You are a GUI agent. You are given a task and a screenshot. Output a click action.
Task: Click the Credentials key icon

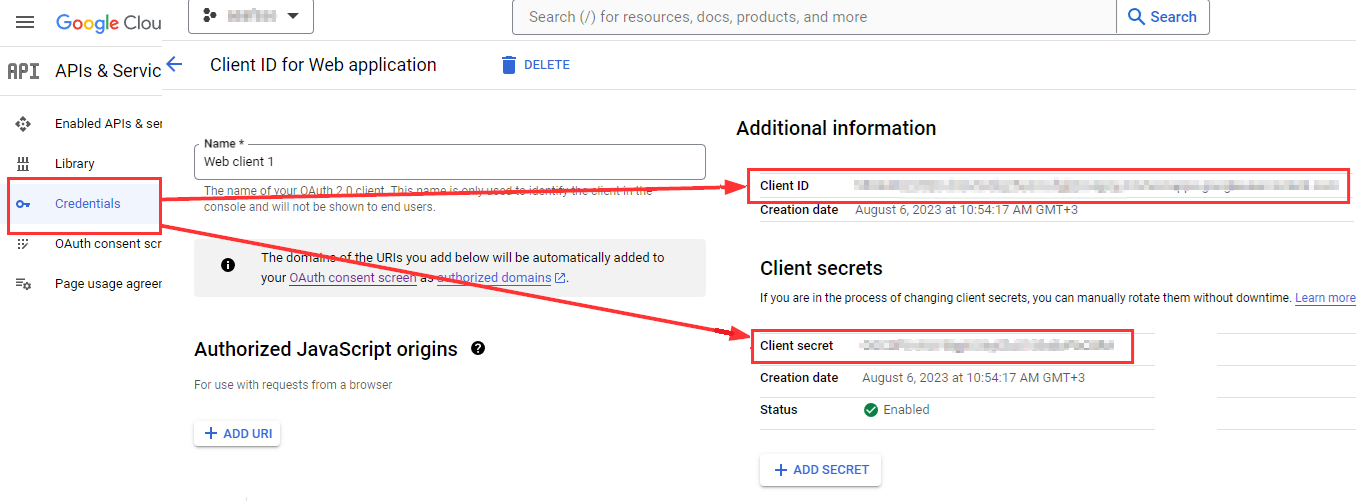23,204
